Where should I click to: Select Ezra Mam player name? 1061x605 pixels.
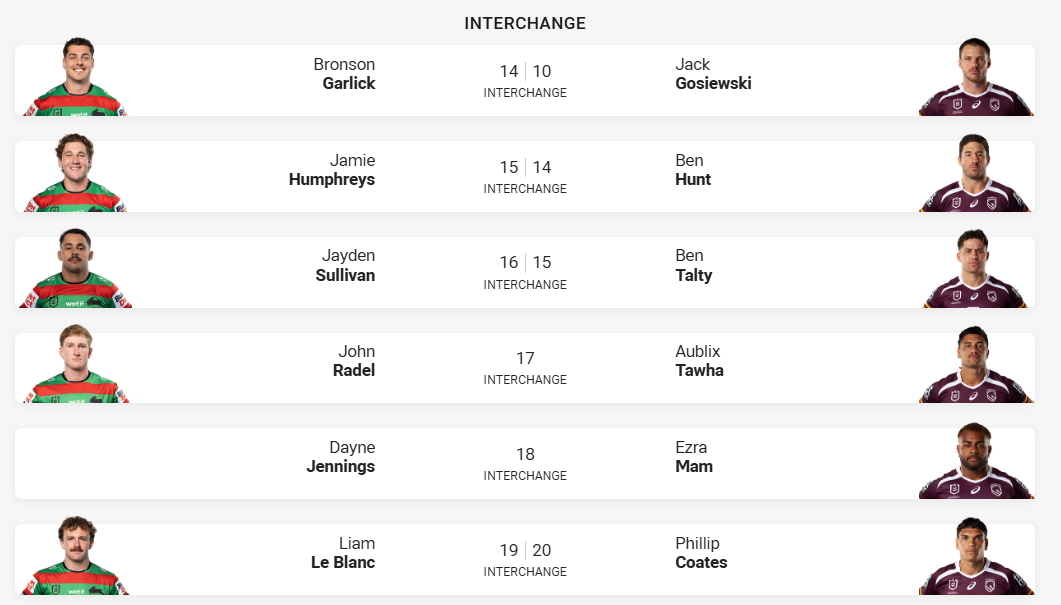[x=694, y=457]
